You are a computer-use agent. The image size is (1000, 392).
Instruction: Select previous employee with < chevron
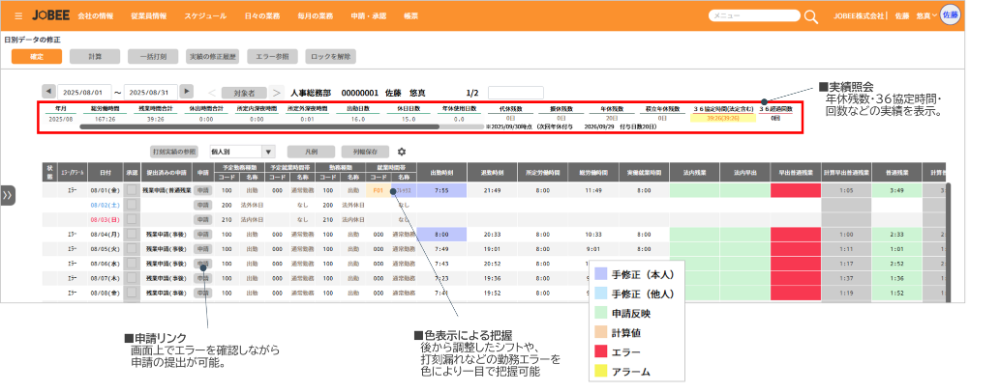click(x=212, y=92)
